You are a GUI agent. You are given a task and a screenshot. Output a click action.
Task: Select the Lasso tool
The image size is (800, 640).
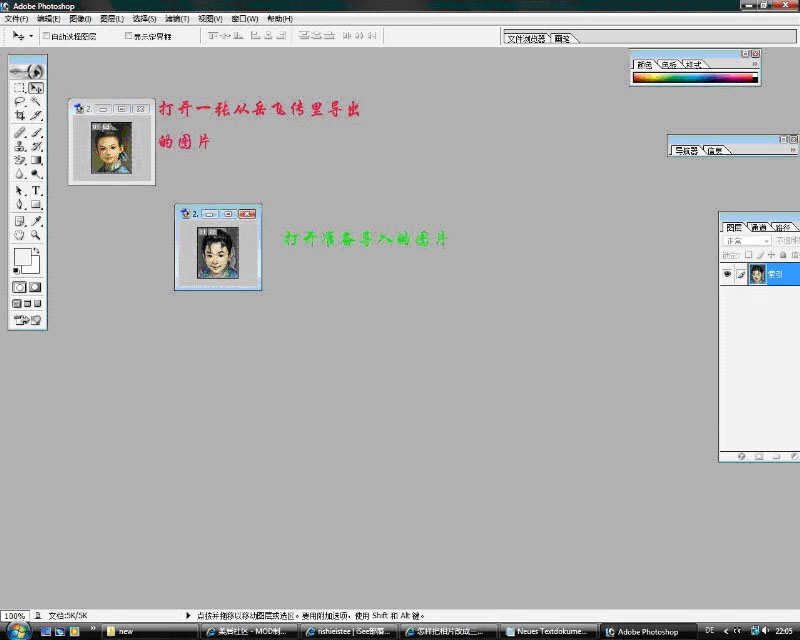coord(19,102)
